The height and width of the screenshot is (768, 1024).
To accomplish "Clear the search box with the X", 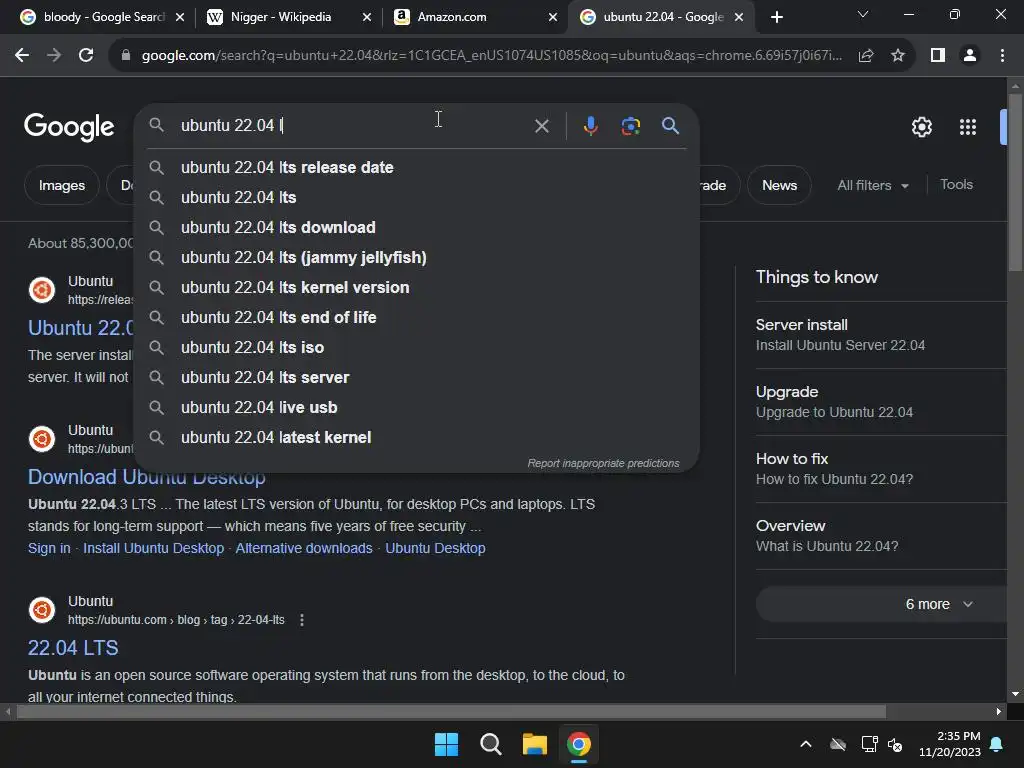I will pos(541,125).
